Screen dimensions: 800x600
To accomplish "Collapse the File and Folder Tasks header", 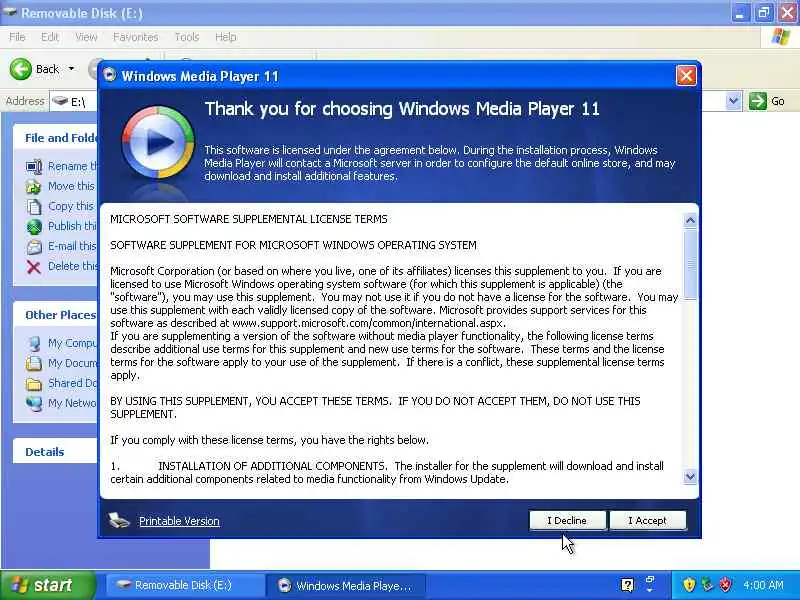I will tap(55, 138).
